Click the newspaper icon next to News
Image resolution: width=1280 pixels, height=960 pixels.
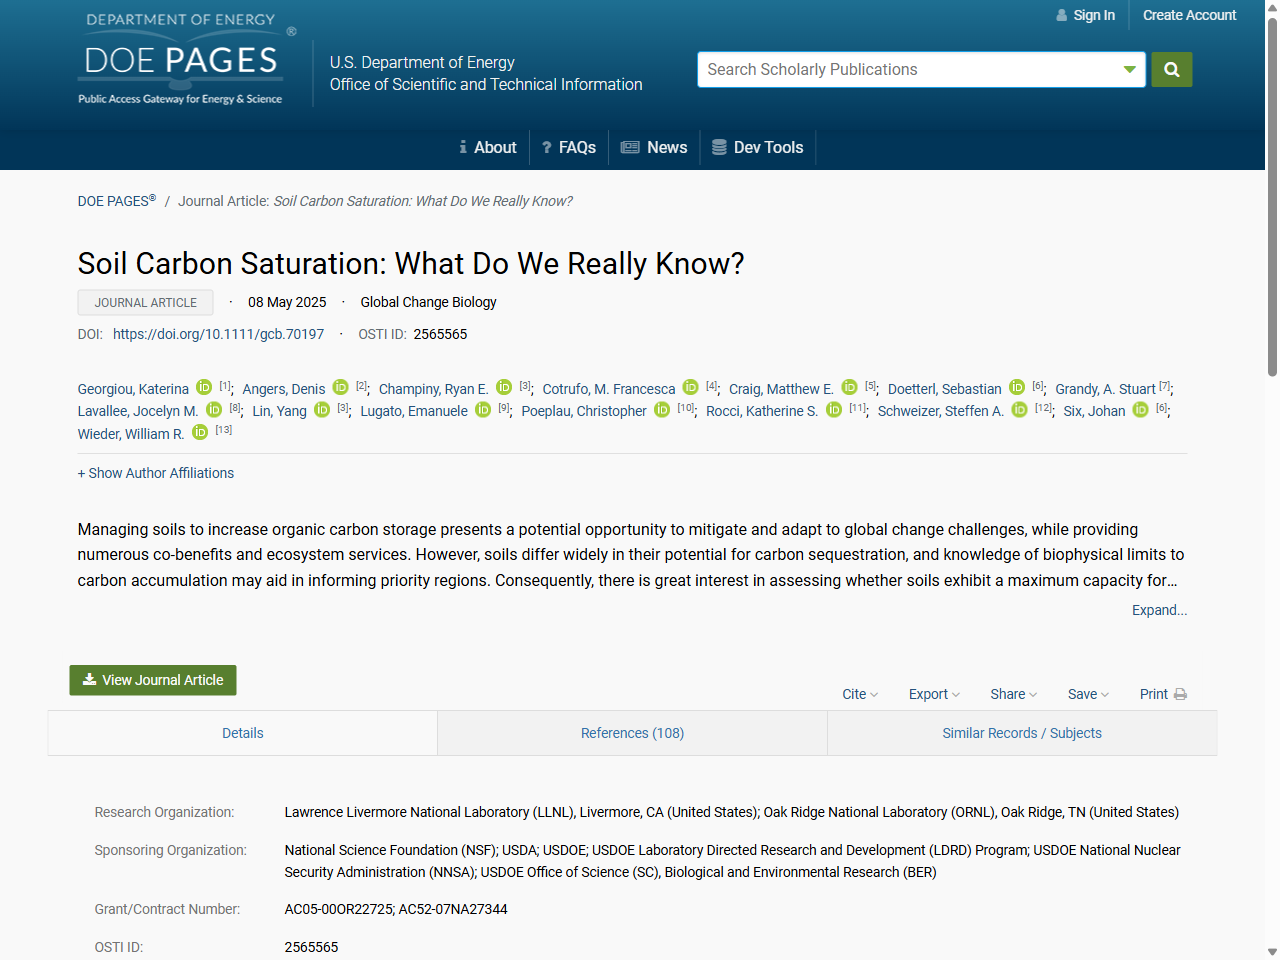pyautogui.click(x=629, y=147)
